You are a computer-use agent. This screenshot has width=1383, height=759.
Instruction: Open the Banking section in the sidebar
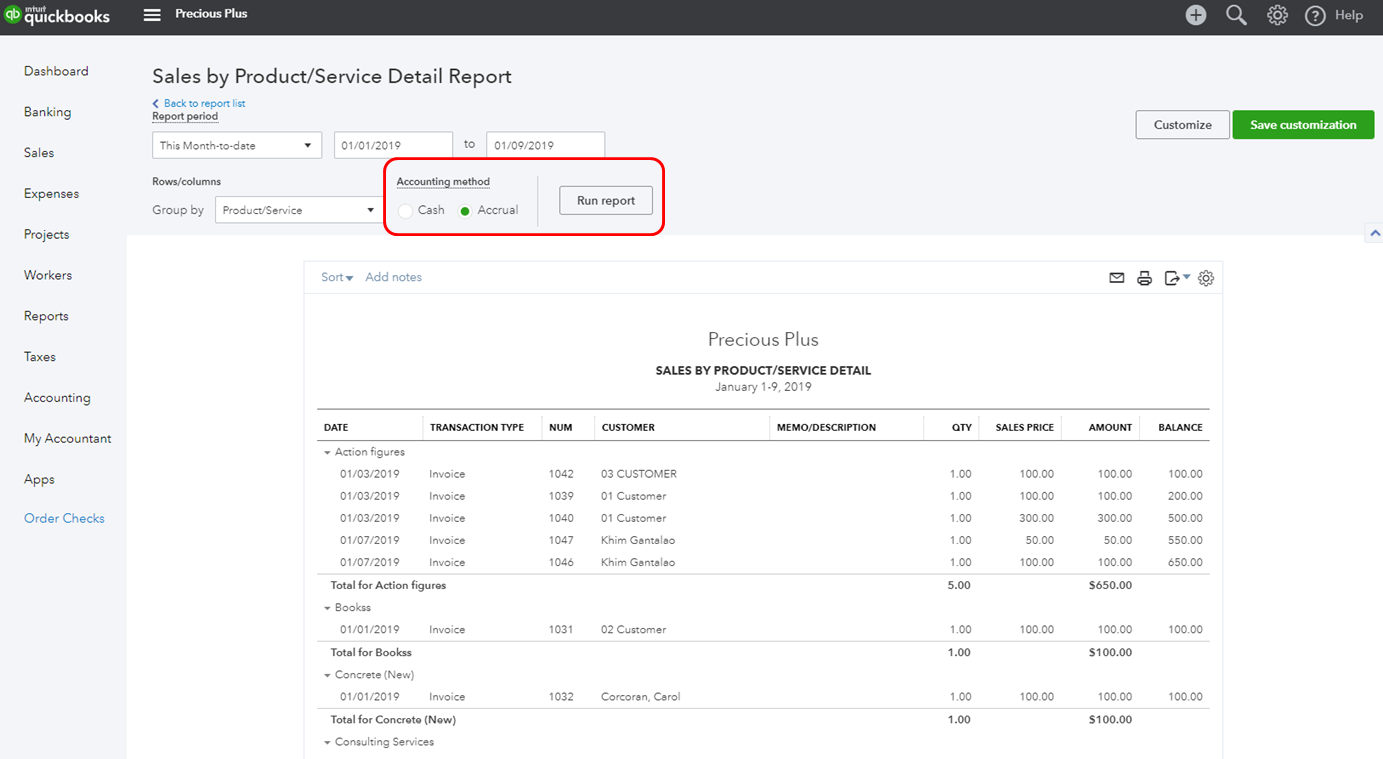click(48, 111)
